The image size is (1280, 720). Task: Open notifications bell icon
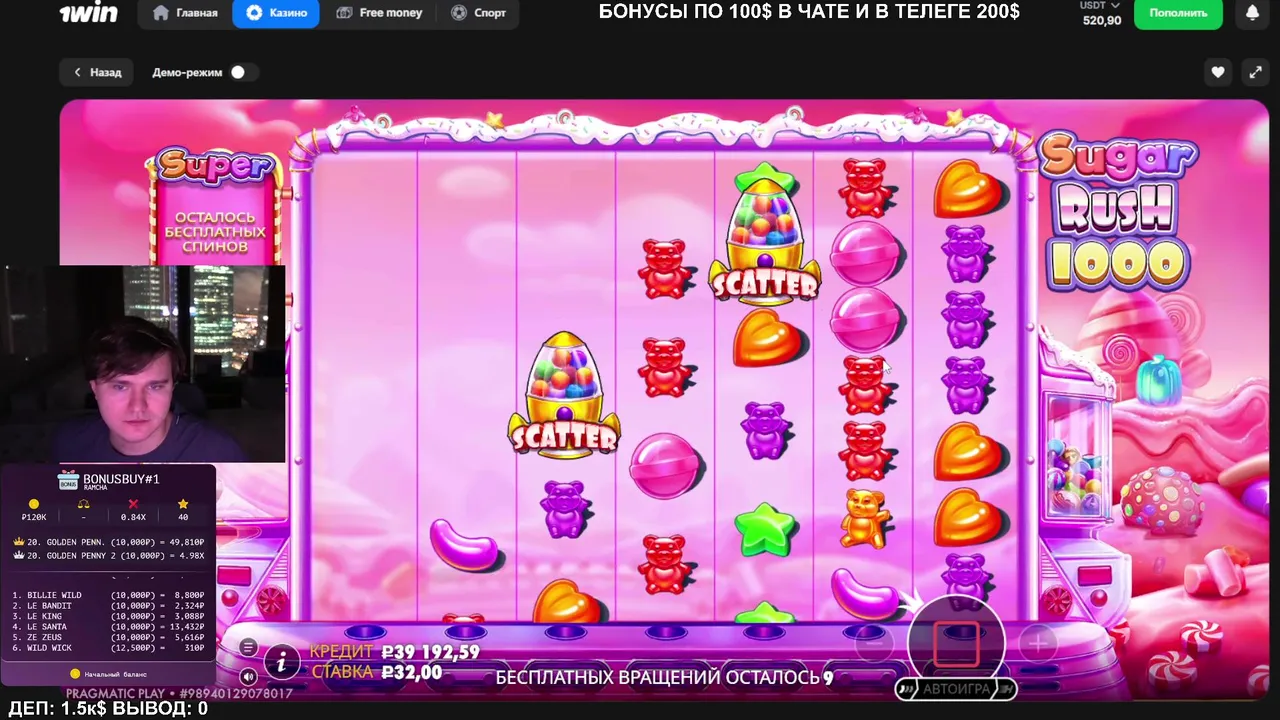(x=1253, y=13)
